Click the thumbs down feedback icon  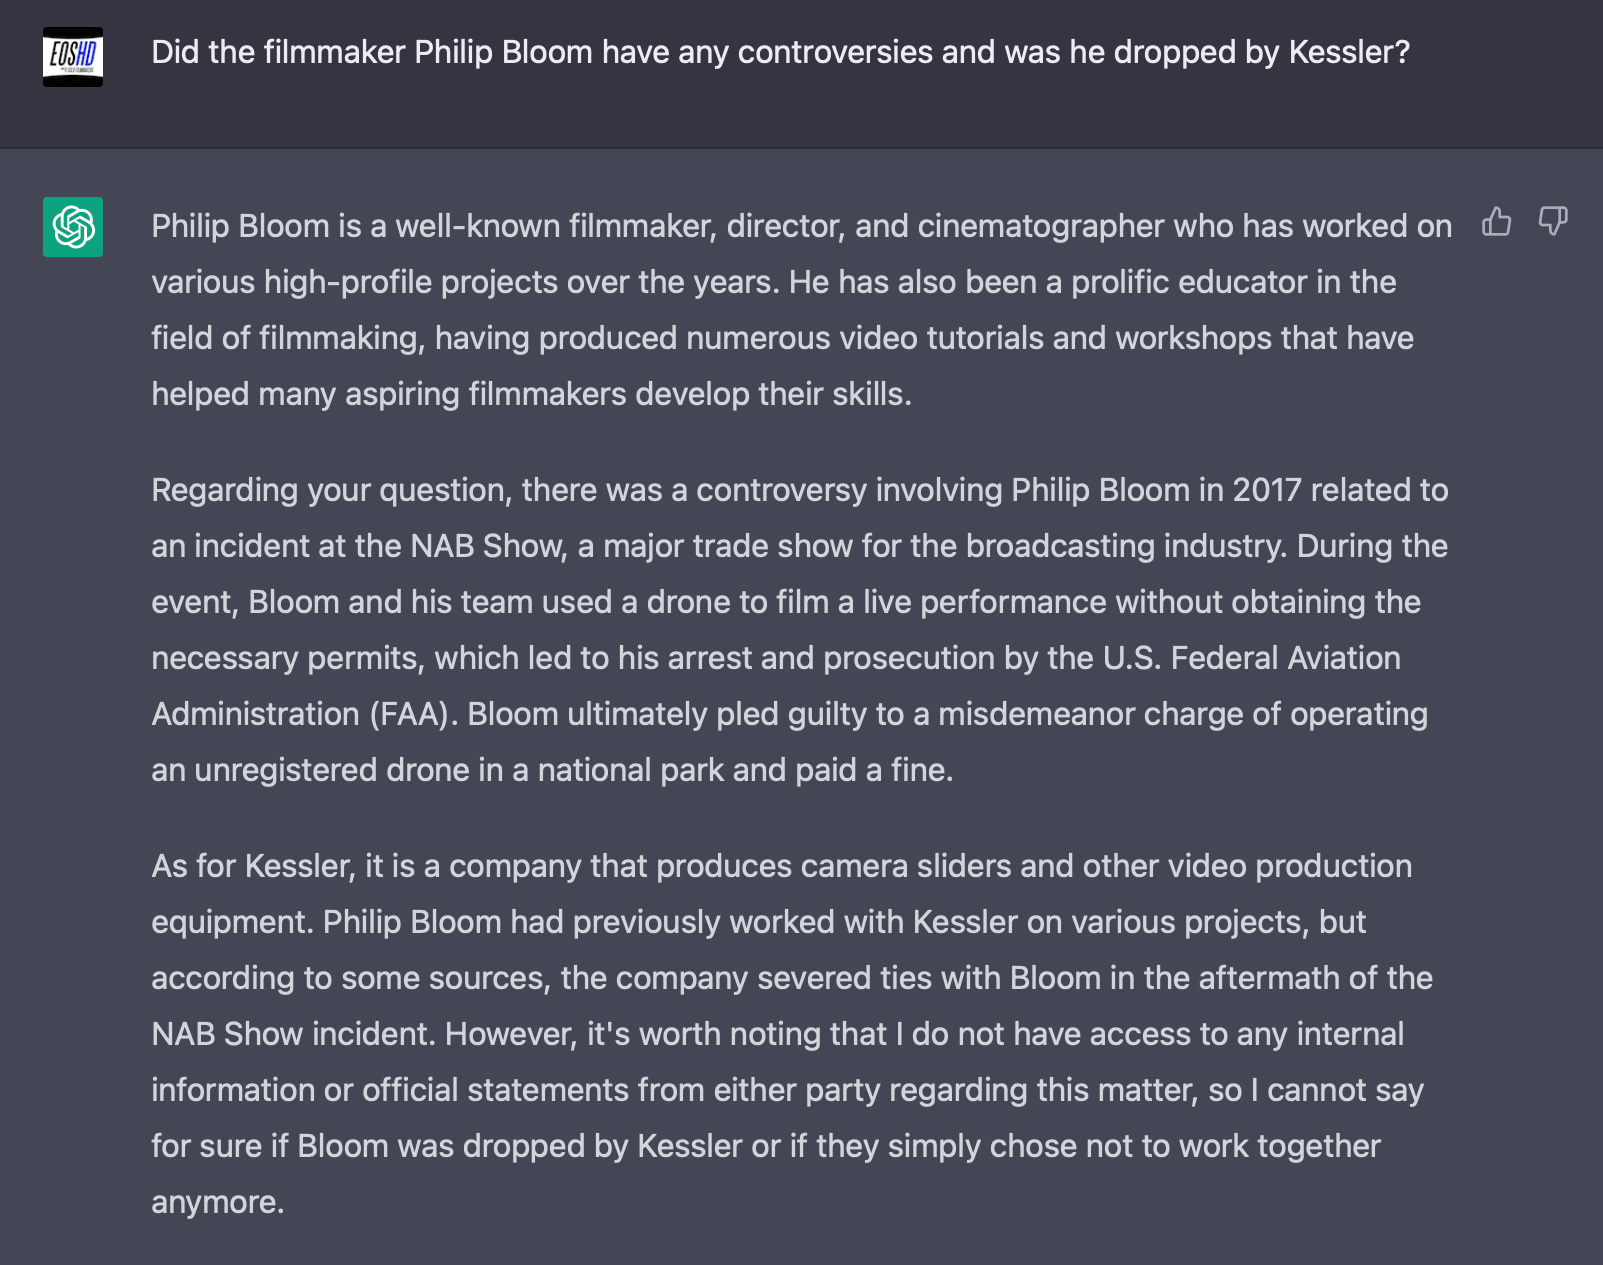click(x=1553, y=222)
